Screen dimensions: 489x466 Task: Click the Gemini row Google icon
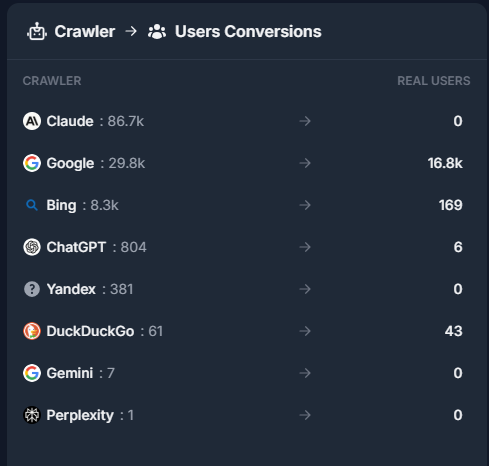(x=32, y=373)
